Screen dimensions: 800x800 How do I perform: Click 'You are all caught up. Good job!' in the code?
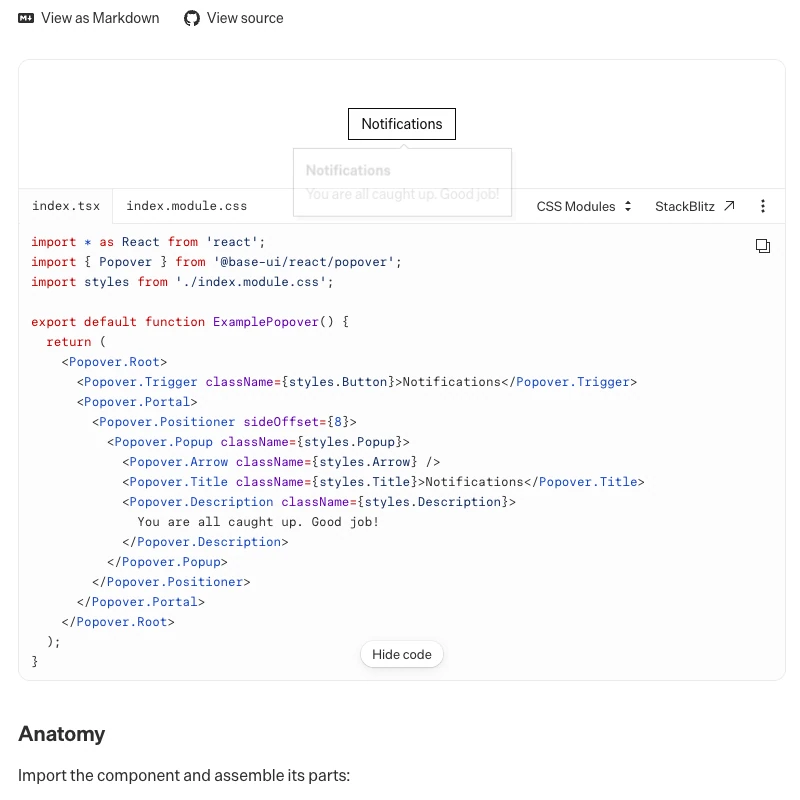(258, 522)
